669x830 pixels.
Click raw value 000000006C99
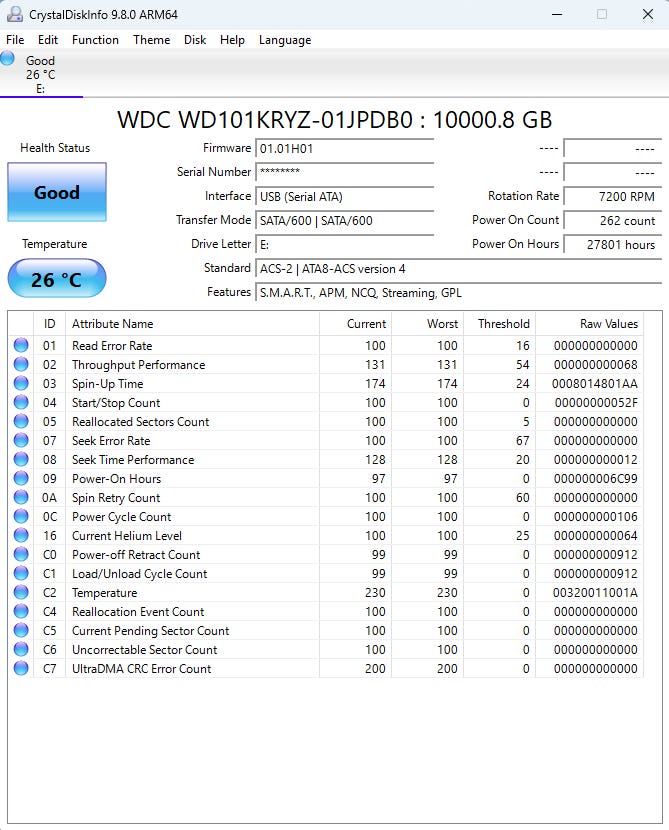click(x=595, y=479)
